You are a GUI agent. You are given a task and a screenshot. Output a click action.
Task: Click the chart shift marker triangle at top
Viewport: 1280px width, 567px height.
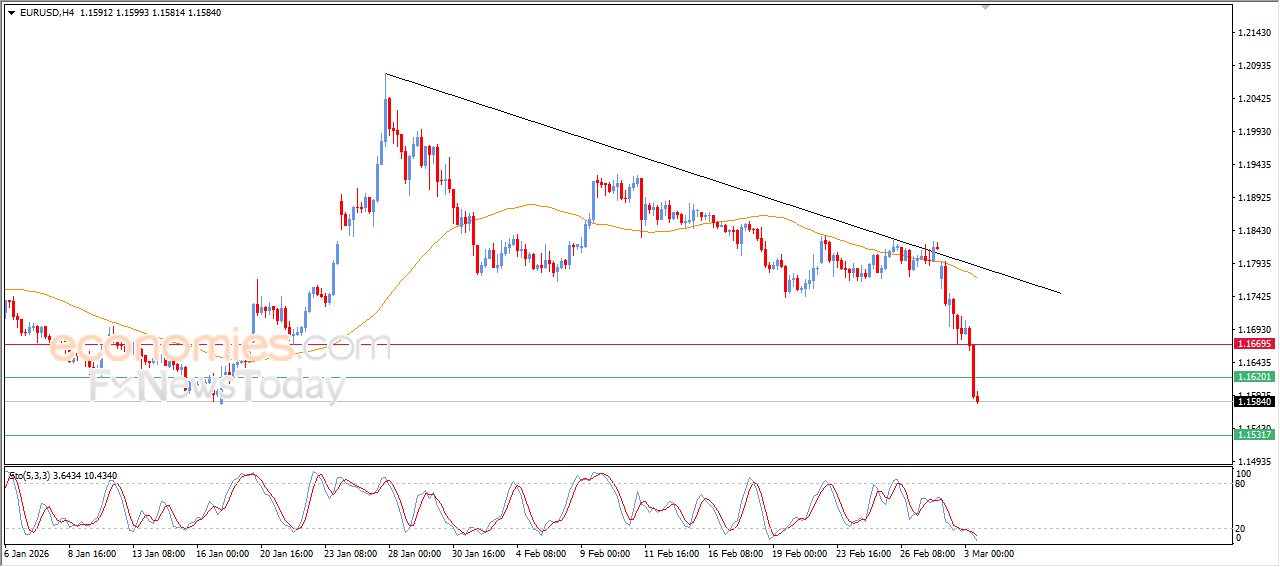point(987,8)
